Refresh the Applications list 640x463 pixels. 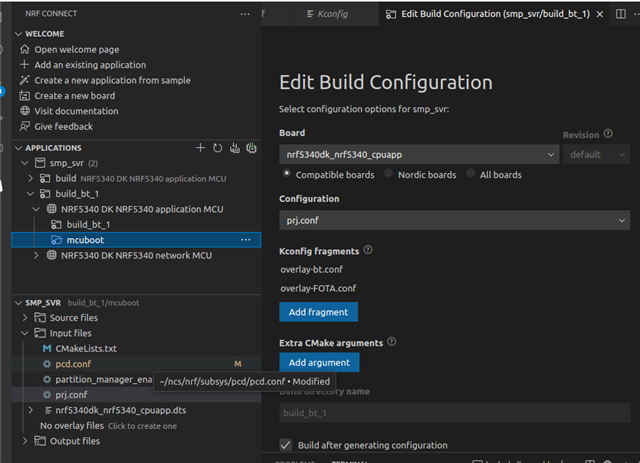(x=217, y=148)
